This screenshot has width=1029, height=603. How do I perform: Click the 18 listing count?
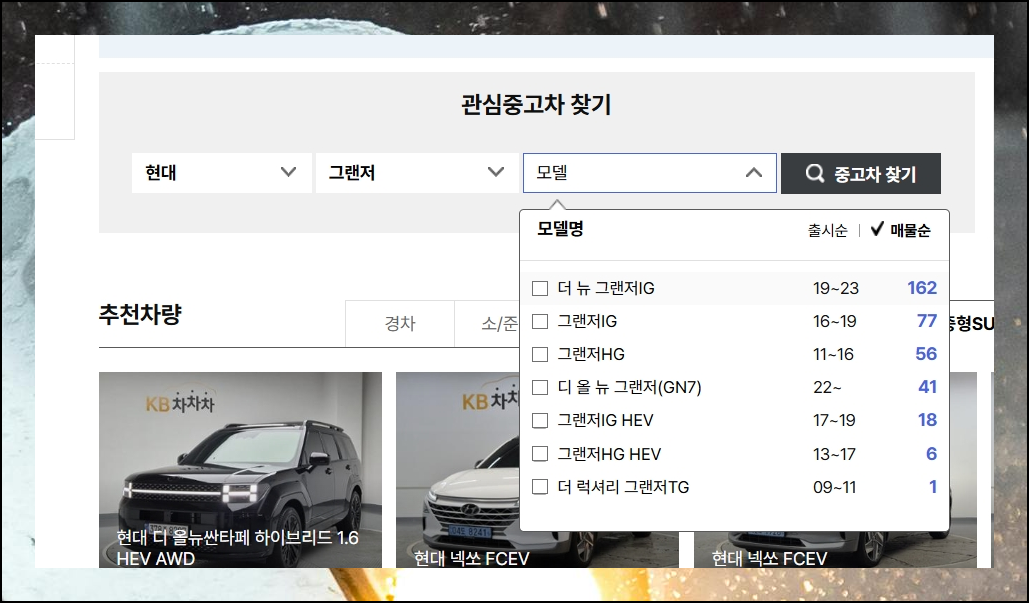coord(927,420)
